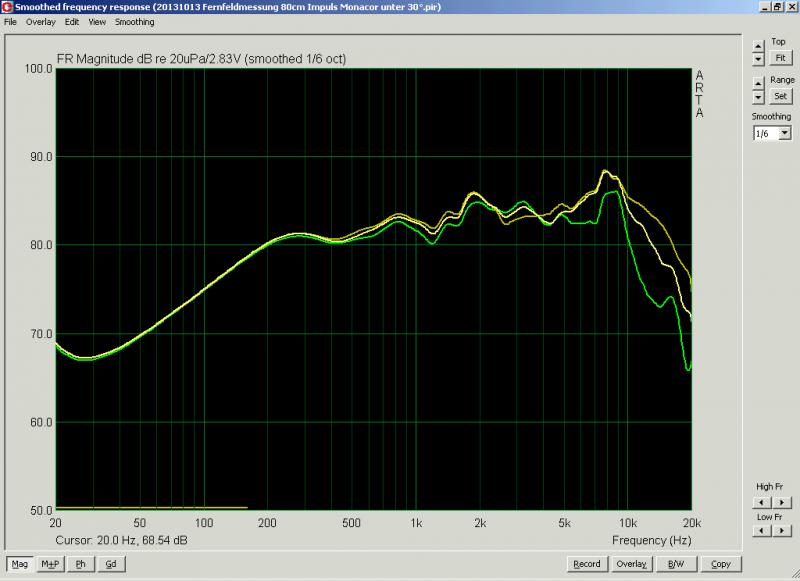Click the ARTA application icon in title bar
The height and width of the screenshot is (581, 800).
7,7
